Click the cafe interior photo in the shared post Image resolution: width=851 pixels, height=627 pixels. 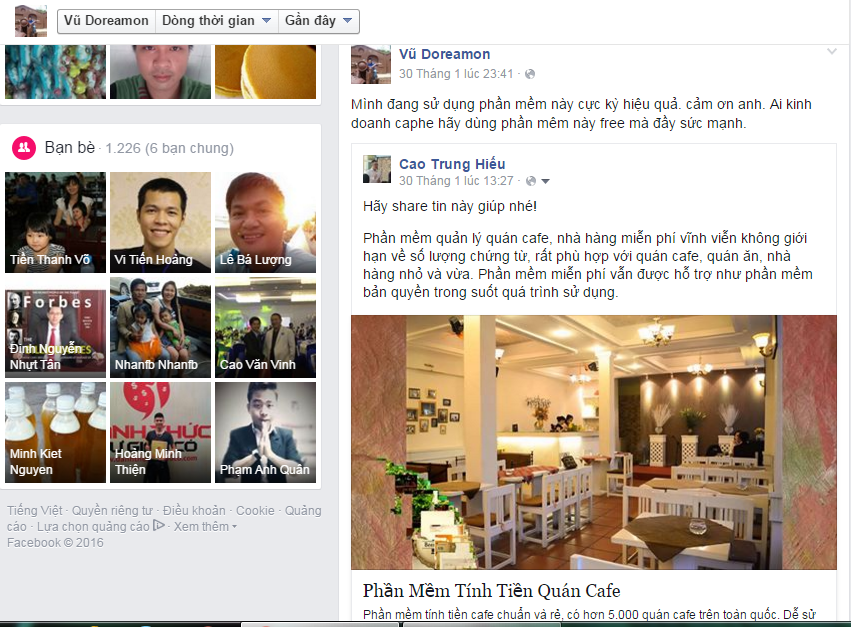tap(594, 442)
